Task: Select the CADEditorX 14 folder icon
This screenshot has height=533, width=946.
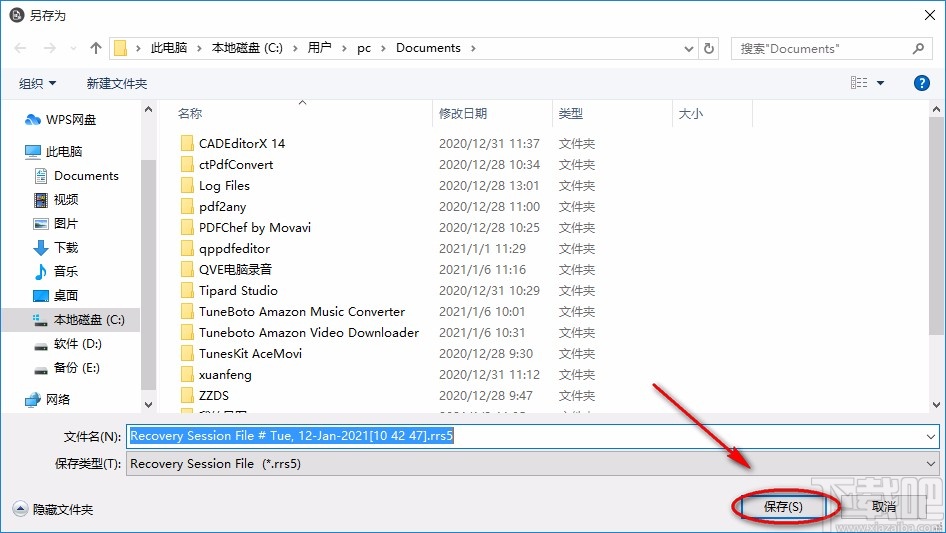Action: coord(187,144)
